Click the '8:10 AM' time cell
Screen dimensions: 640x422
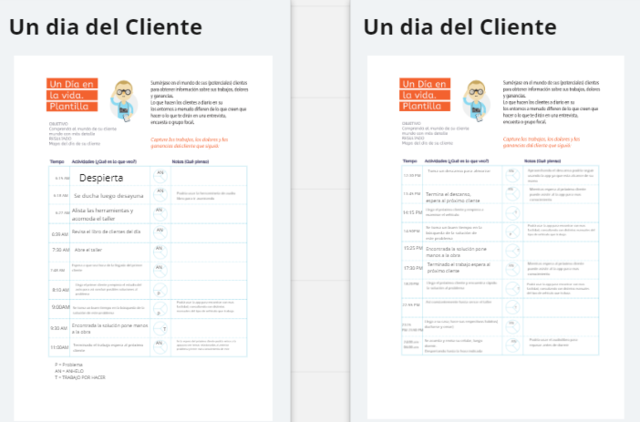[x=60, y=290]
